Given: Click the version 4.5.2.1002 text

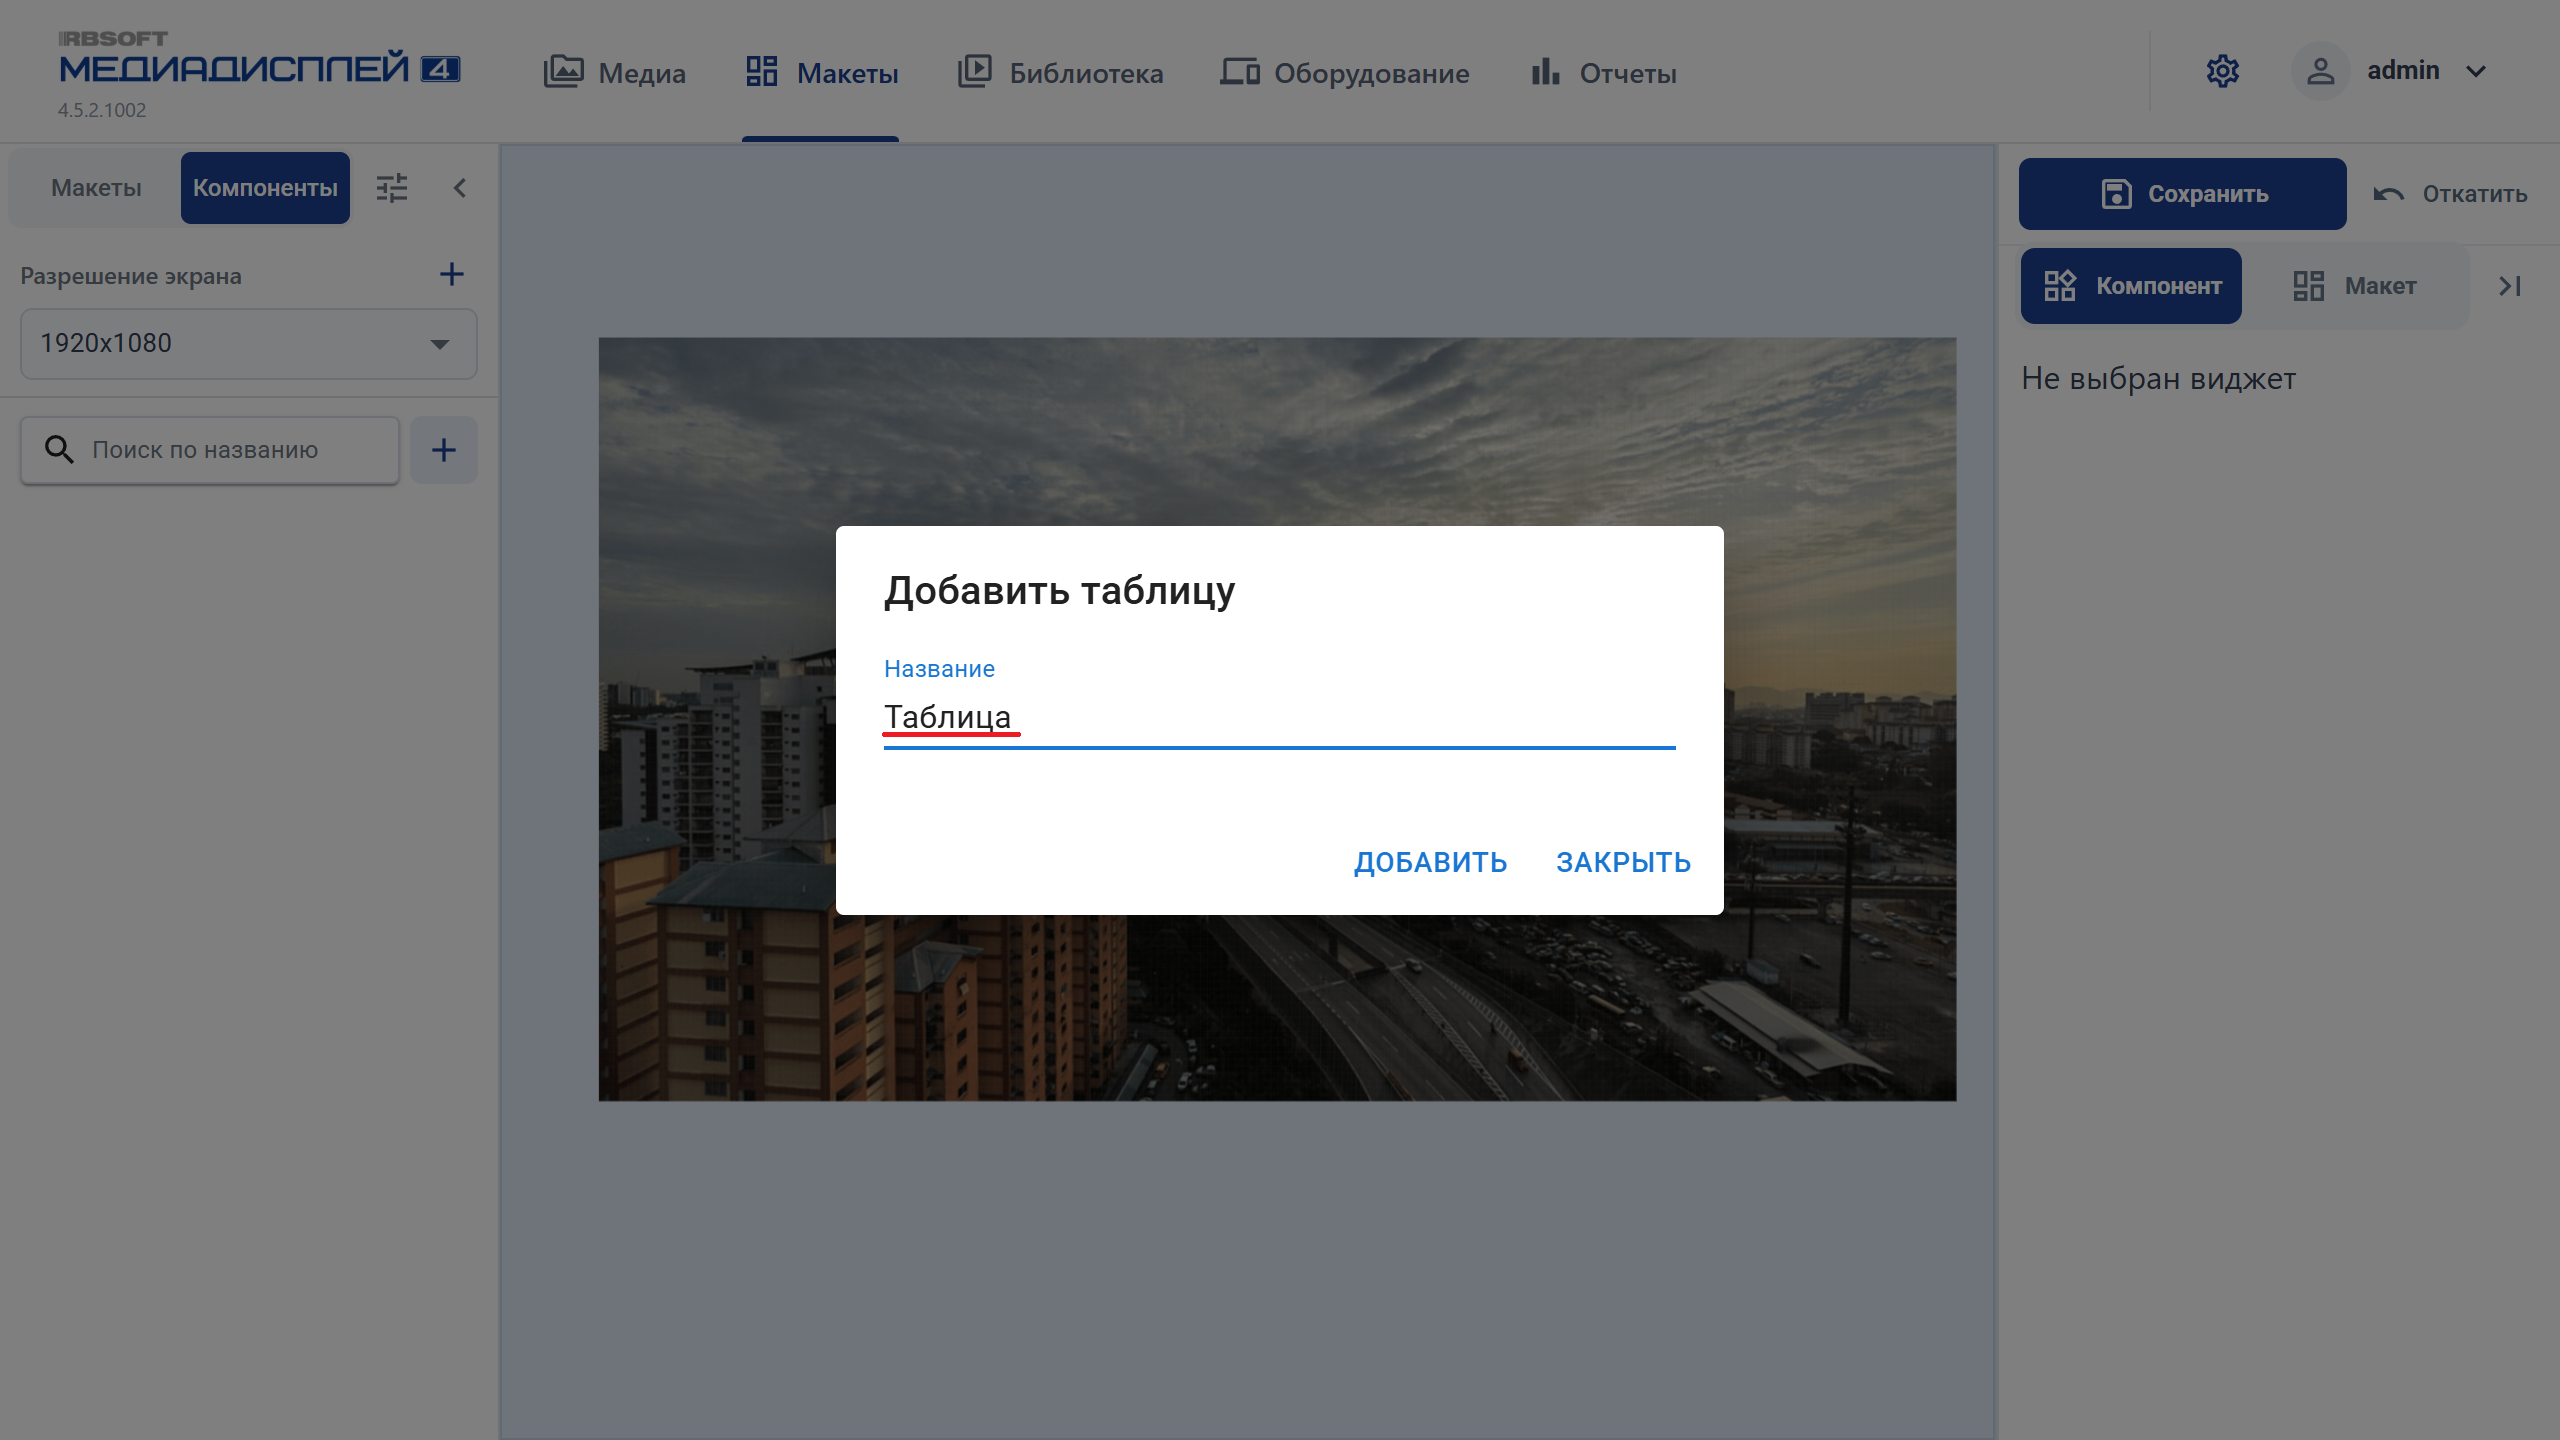Looking at the screenshot, I should coord(102,110).
